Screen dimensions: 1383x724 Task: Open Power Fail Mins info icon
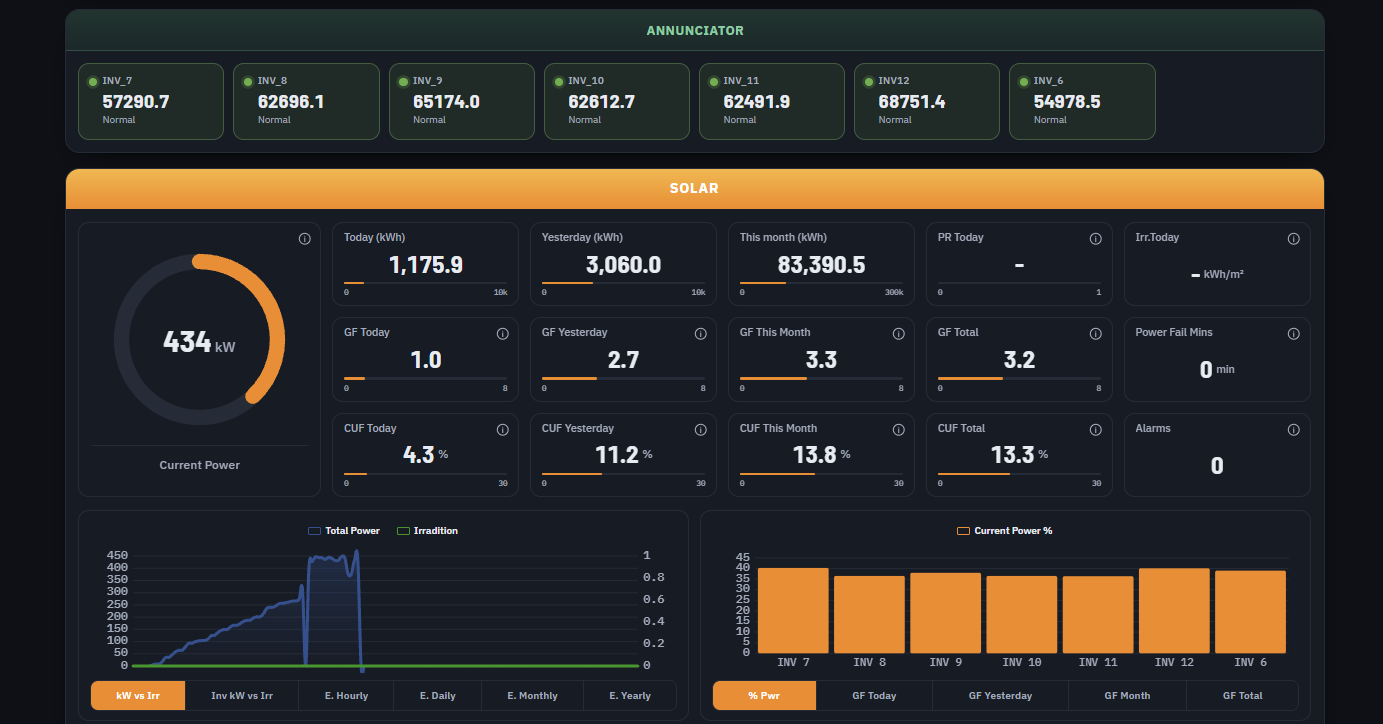click(x=1294, y=334)
